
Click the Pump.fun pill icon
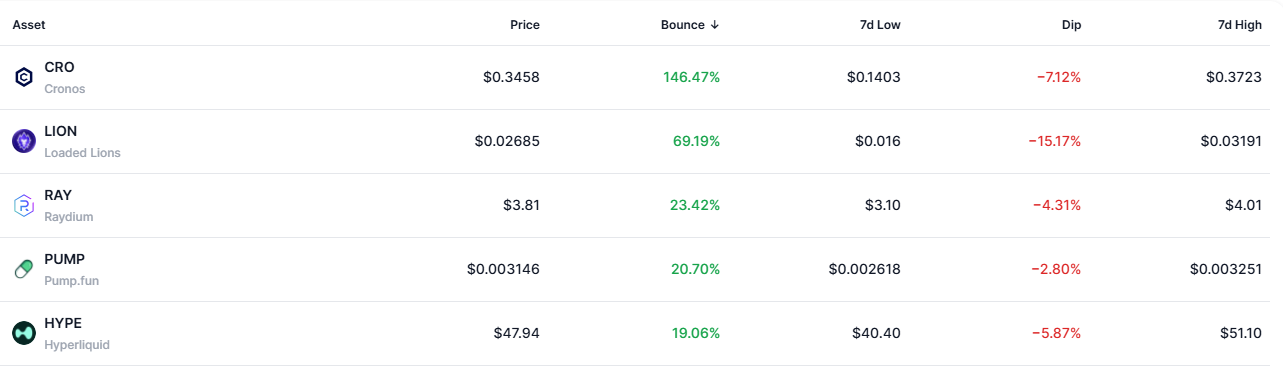pyautogui.click(x=24, y=269)
